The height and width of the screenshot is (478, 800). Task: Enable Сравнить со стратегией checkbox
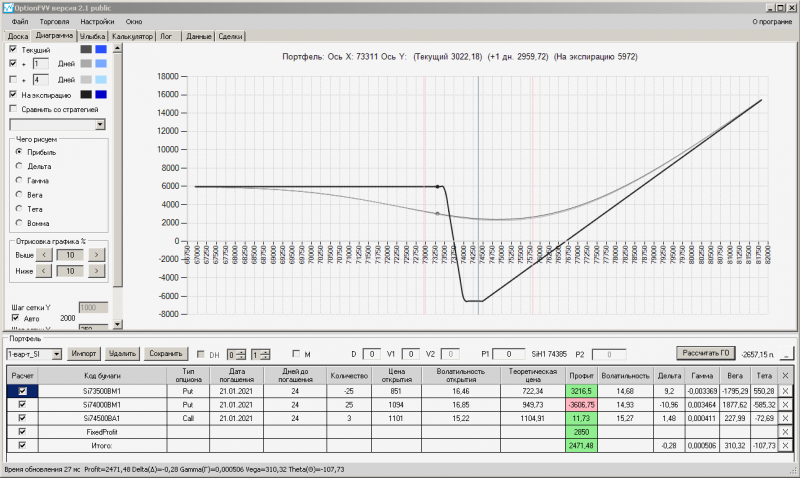click(x=13, y=109)
